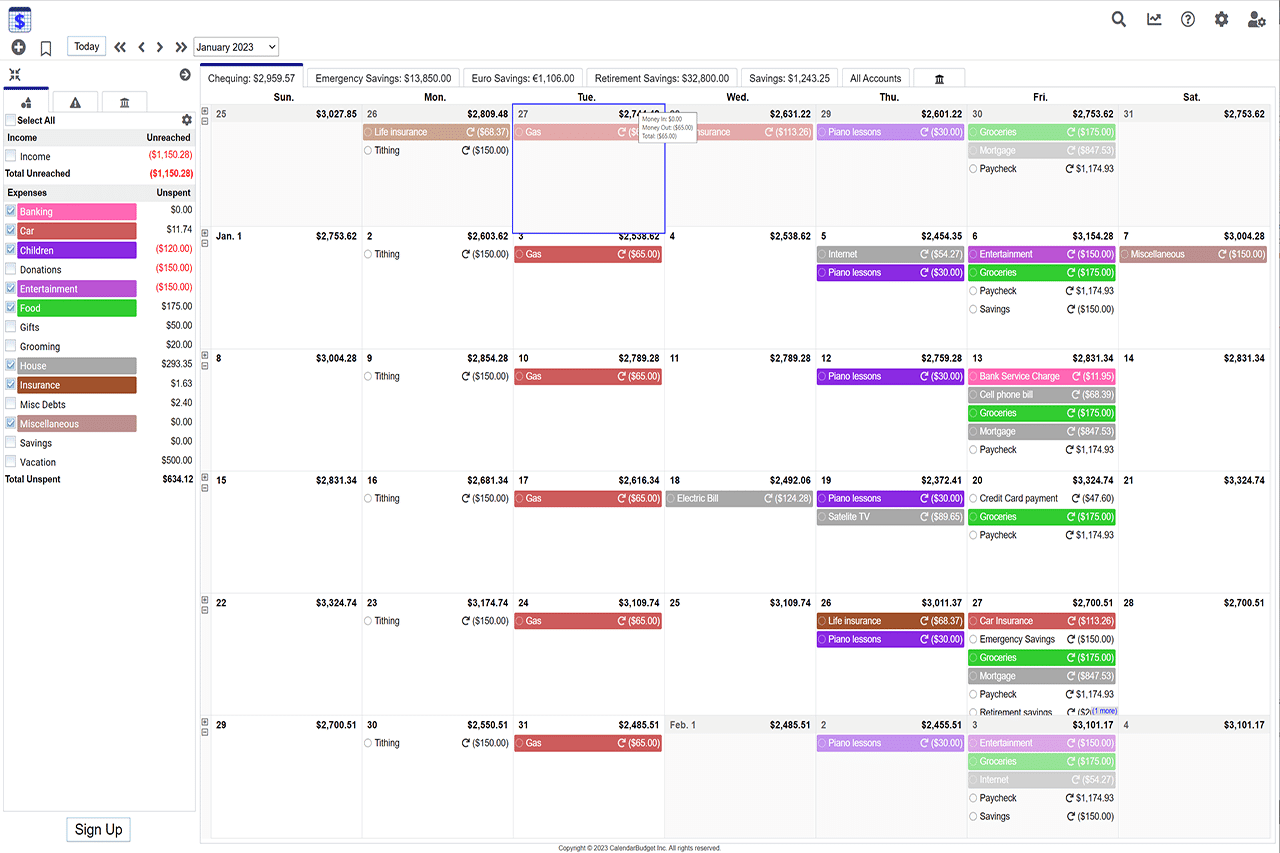
Task: Check the Select All checkbox
Action: click(11, 120)
